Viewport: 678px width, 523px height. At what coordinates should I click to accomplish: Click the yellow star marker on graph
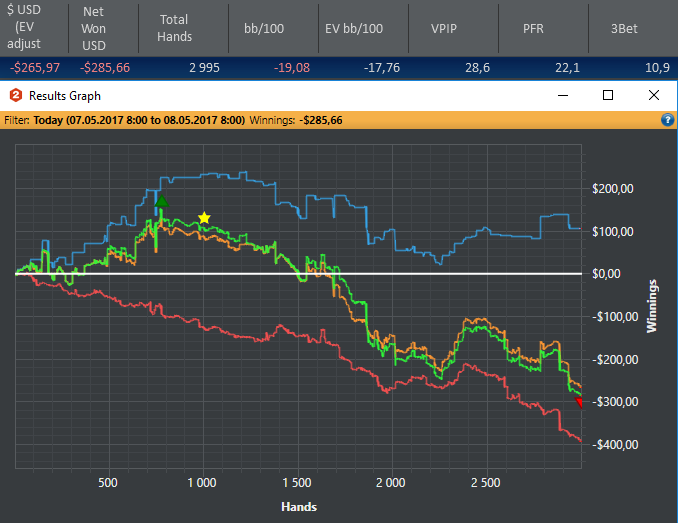click(204, 218)
